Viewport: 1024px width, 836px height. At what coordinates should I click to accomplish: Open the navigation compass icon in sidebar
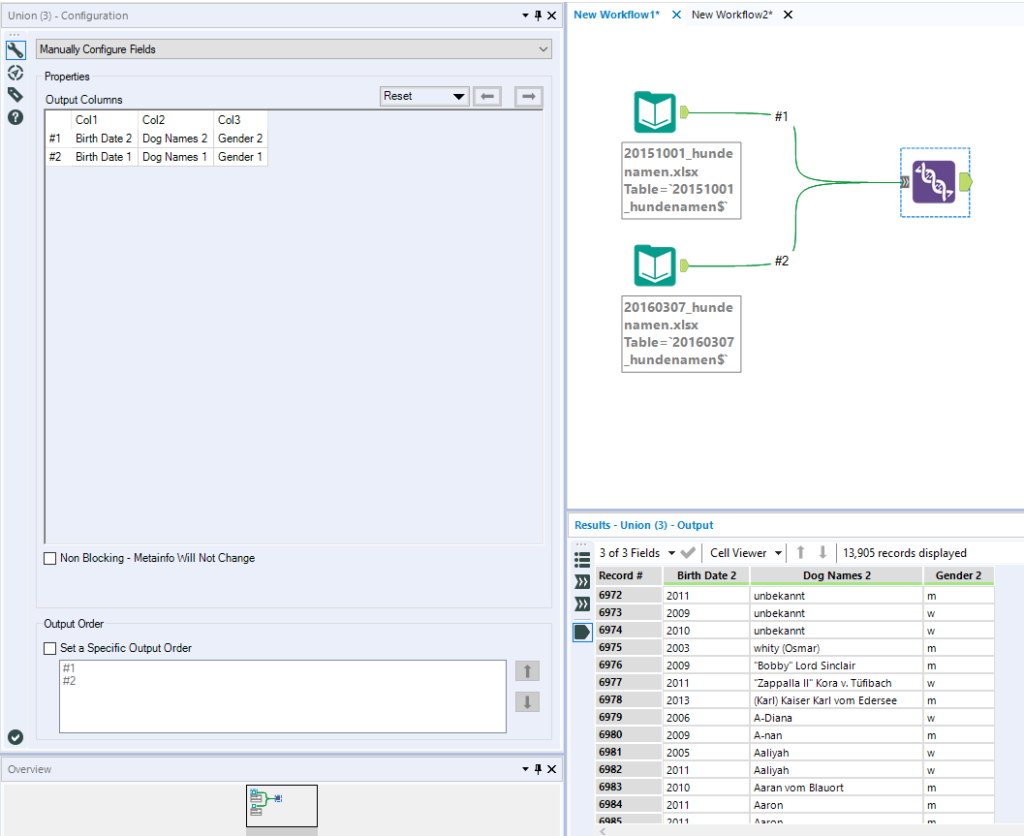(14, 72)
